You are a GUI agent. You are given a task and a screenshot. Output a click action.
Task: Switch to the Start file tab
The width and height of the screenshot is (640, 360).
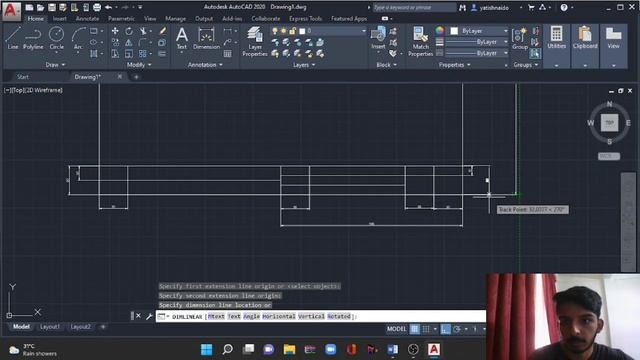click(x=23, y=77)
